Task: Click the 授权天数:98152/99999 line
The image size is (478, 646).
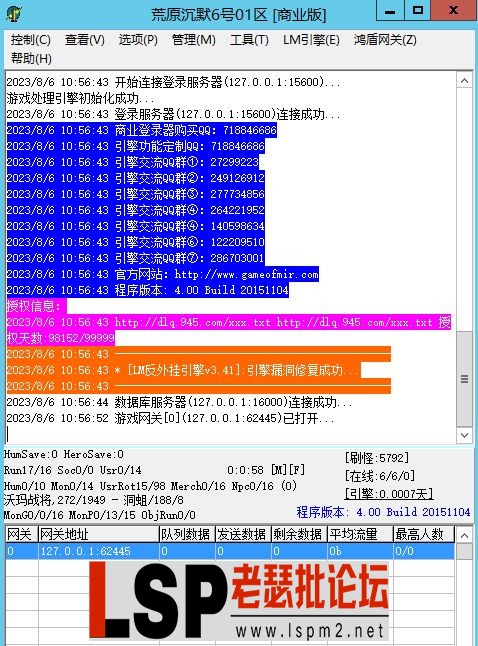Action: 61,338
